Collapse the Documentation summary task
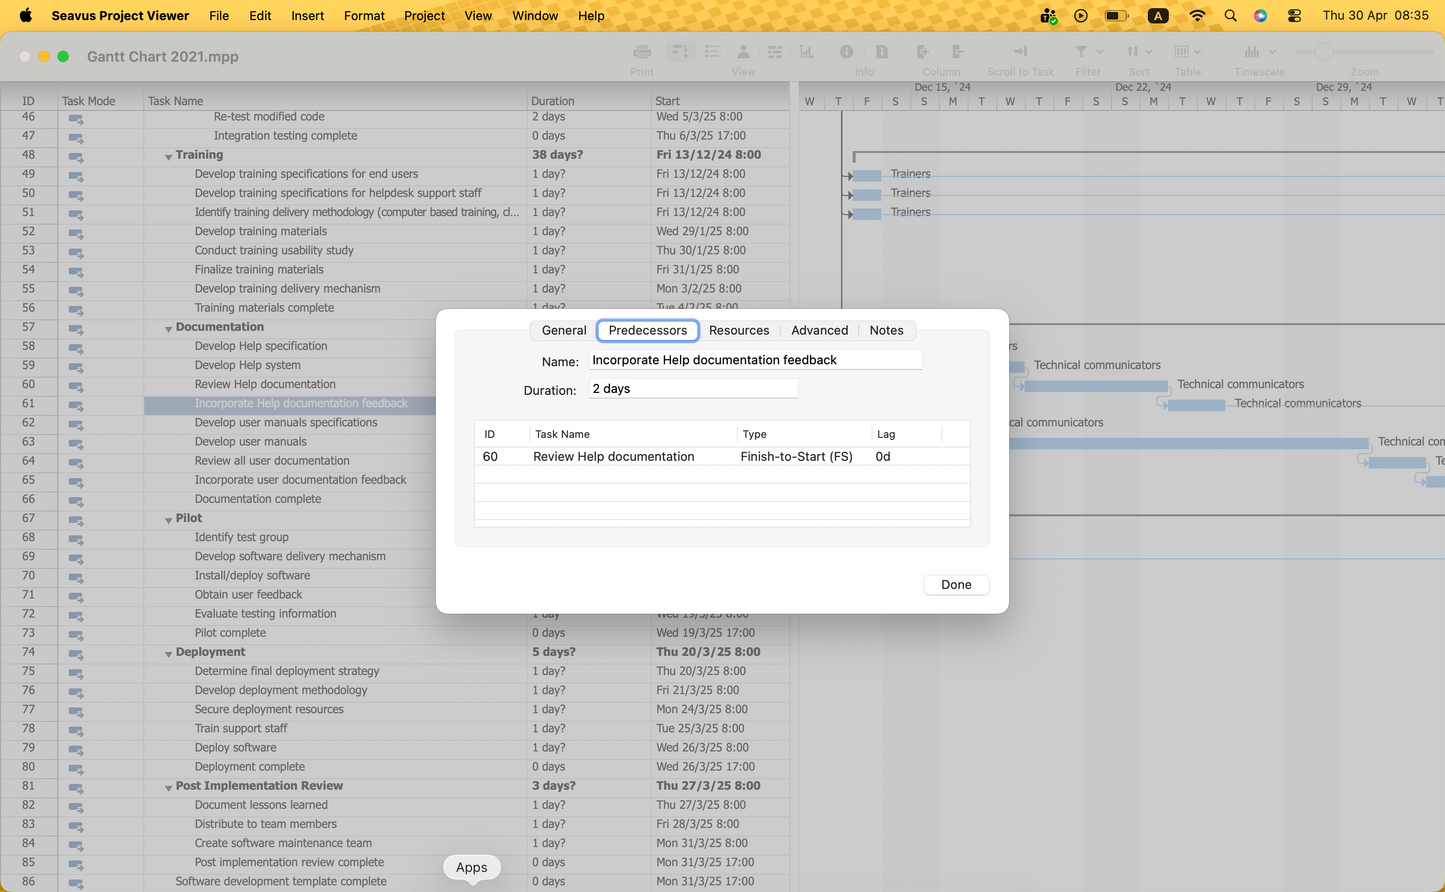Image resolution: width=1445 pixels, height=892 pixels. (x=168, y=328)
